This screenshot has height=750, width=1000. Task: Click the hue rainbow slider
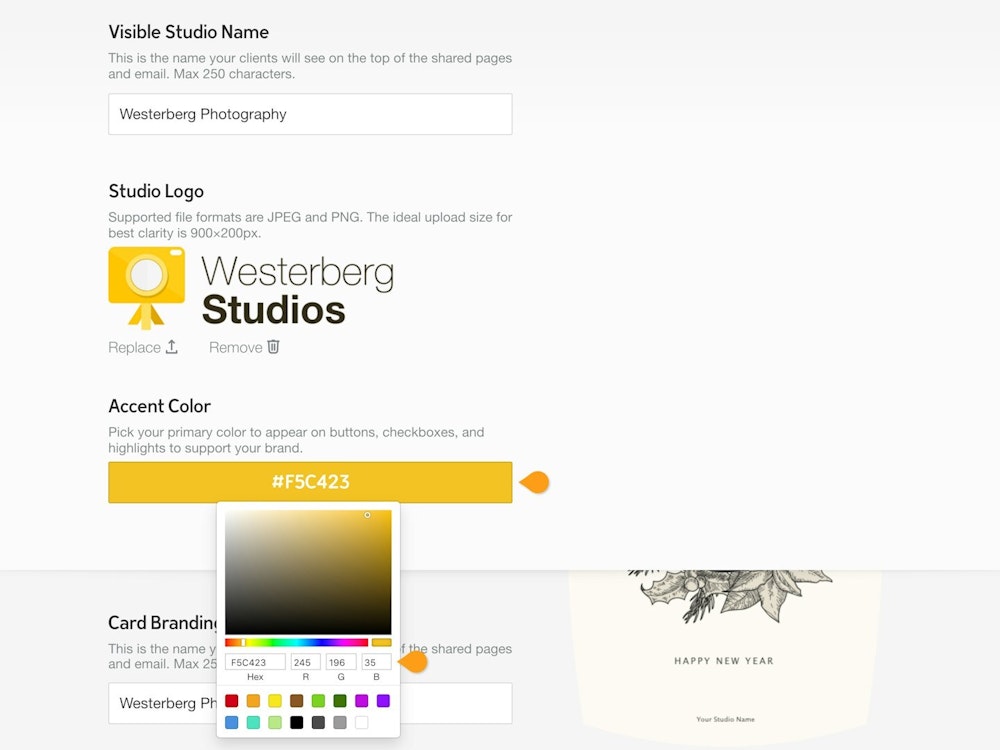(x=296, y=642)
